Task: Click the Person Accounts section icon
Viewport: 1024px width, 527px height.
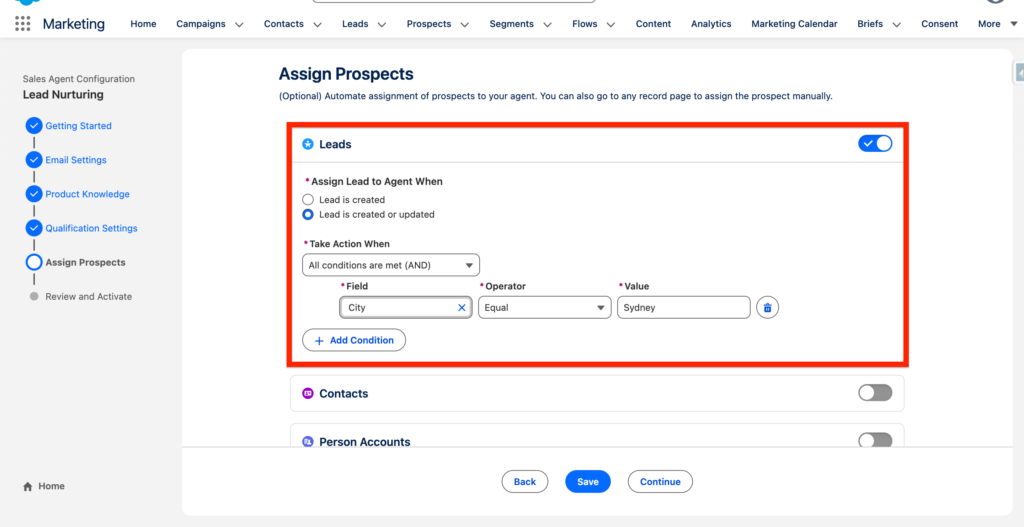Action: [x=308, y=442]
